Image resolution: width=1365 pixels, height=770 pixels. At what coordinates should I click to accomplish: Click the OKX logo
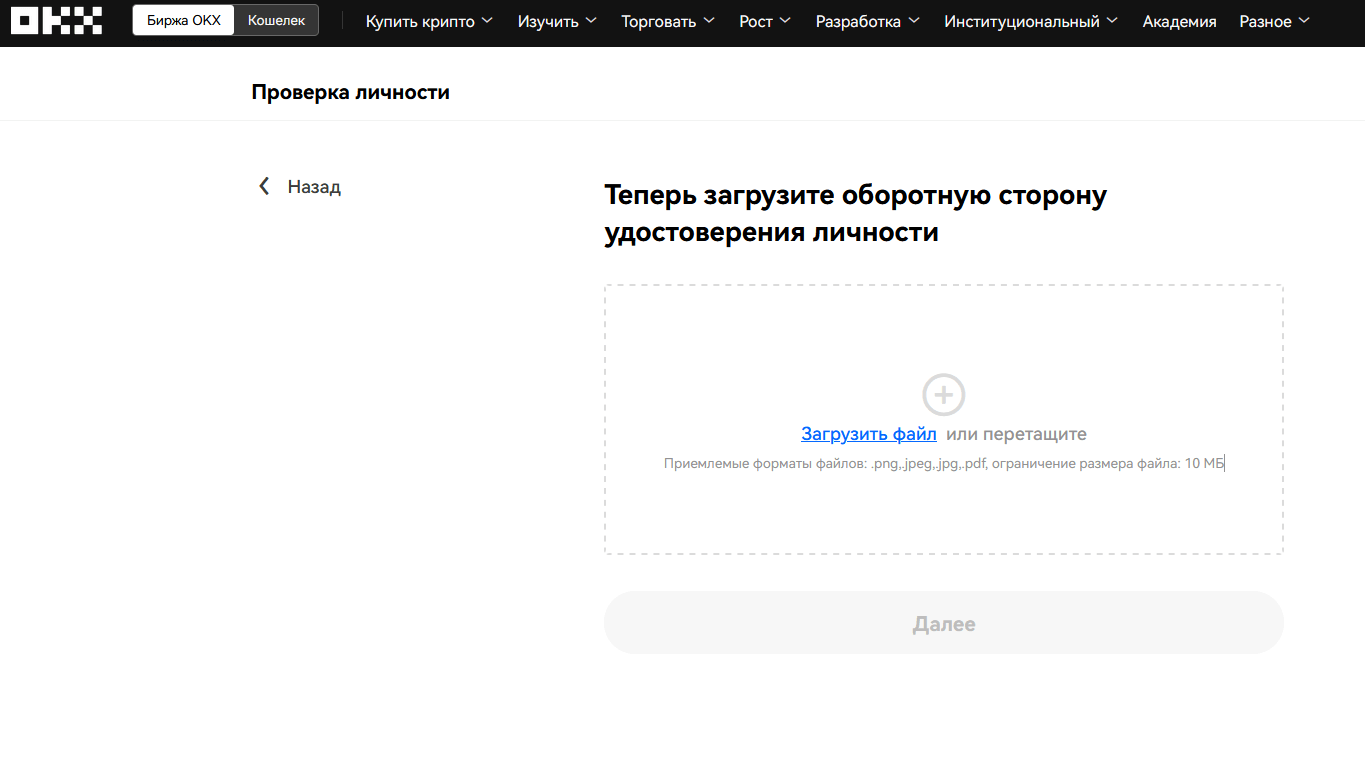pyautogui.click(x=56, y=21)
